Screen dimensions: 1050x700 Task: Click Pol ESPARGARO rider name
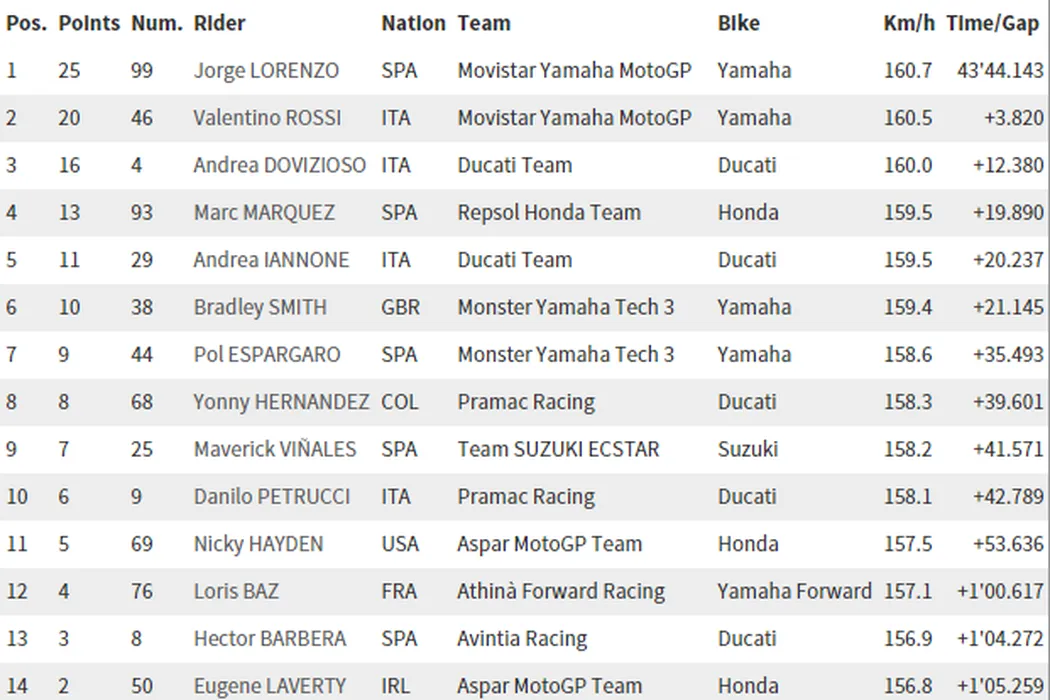[x=267, y=355]
